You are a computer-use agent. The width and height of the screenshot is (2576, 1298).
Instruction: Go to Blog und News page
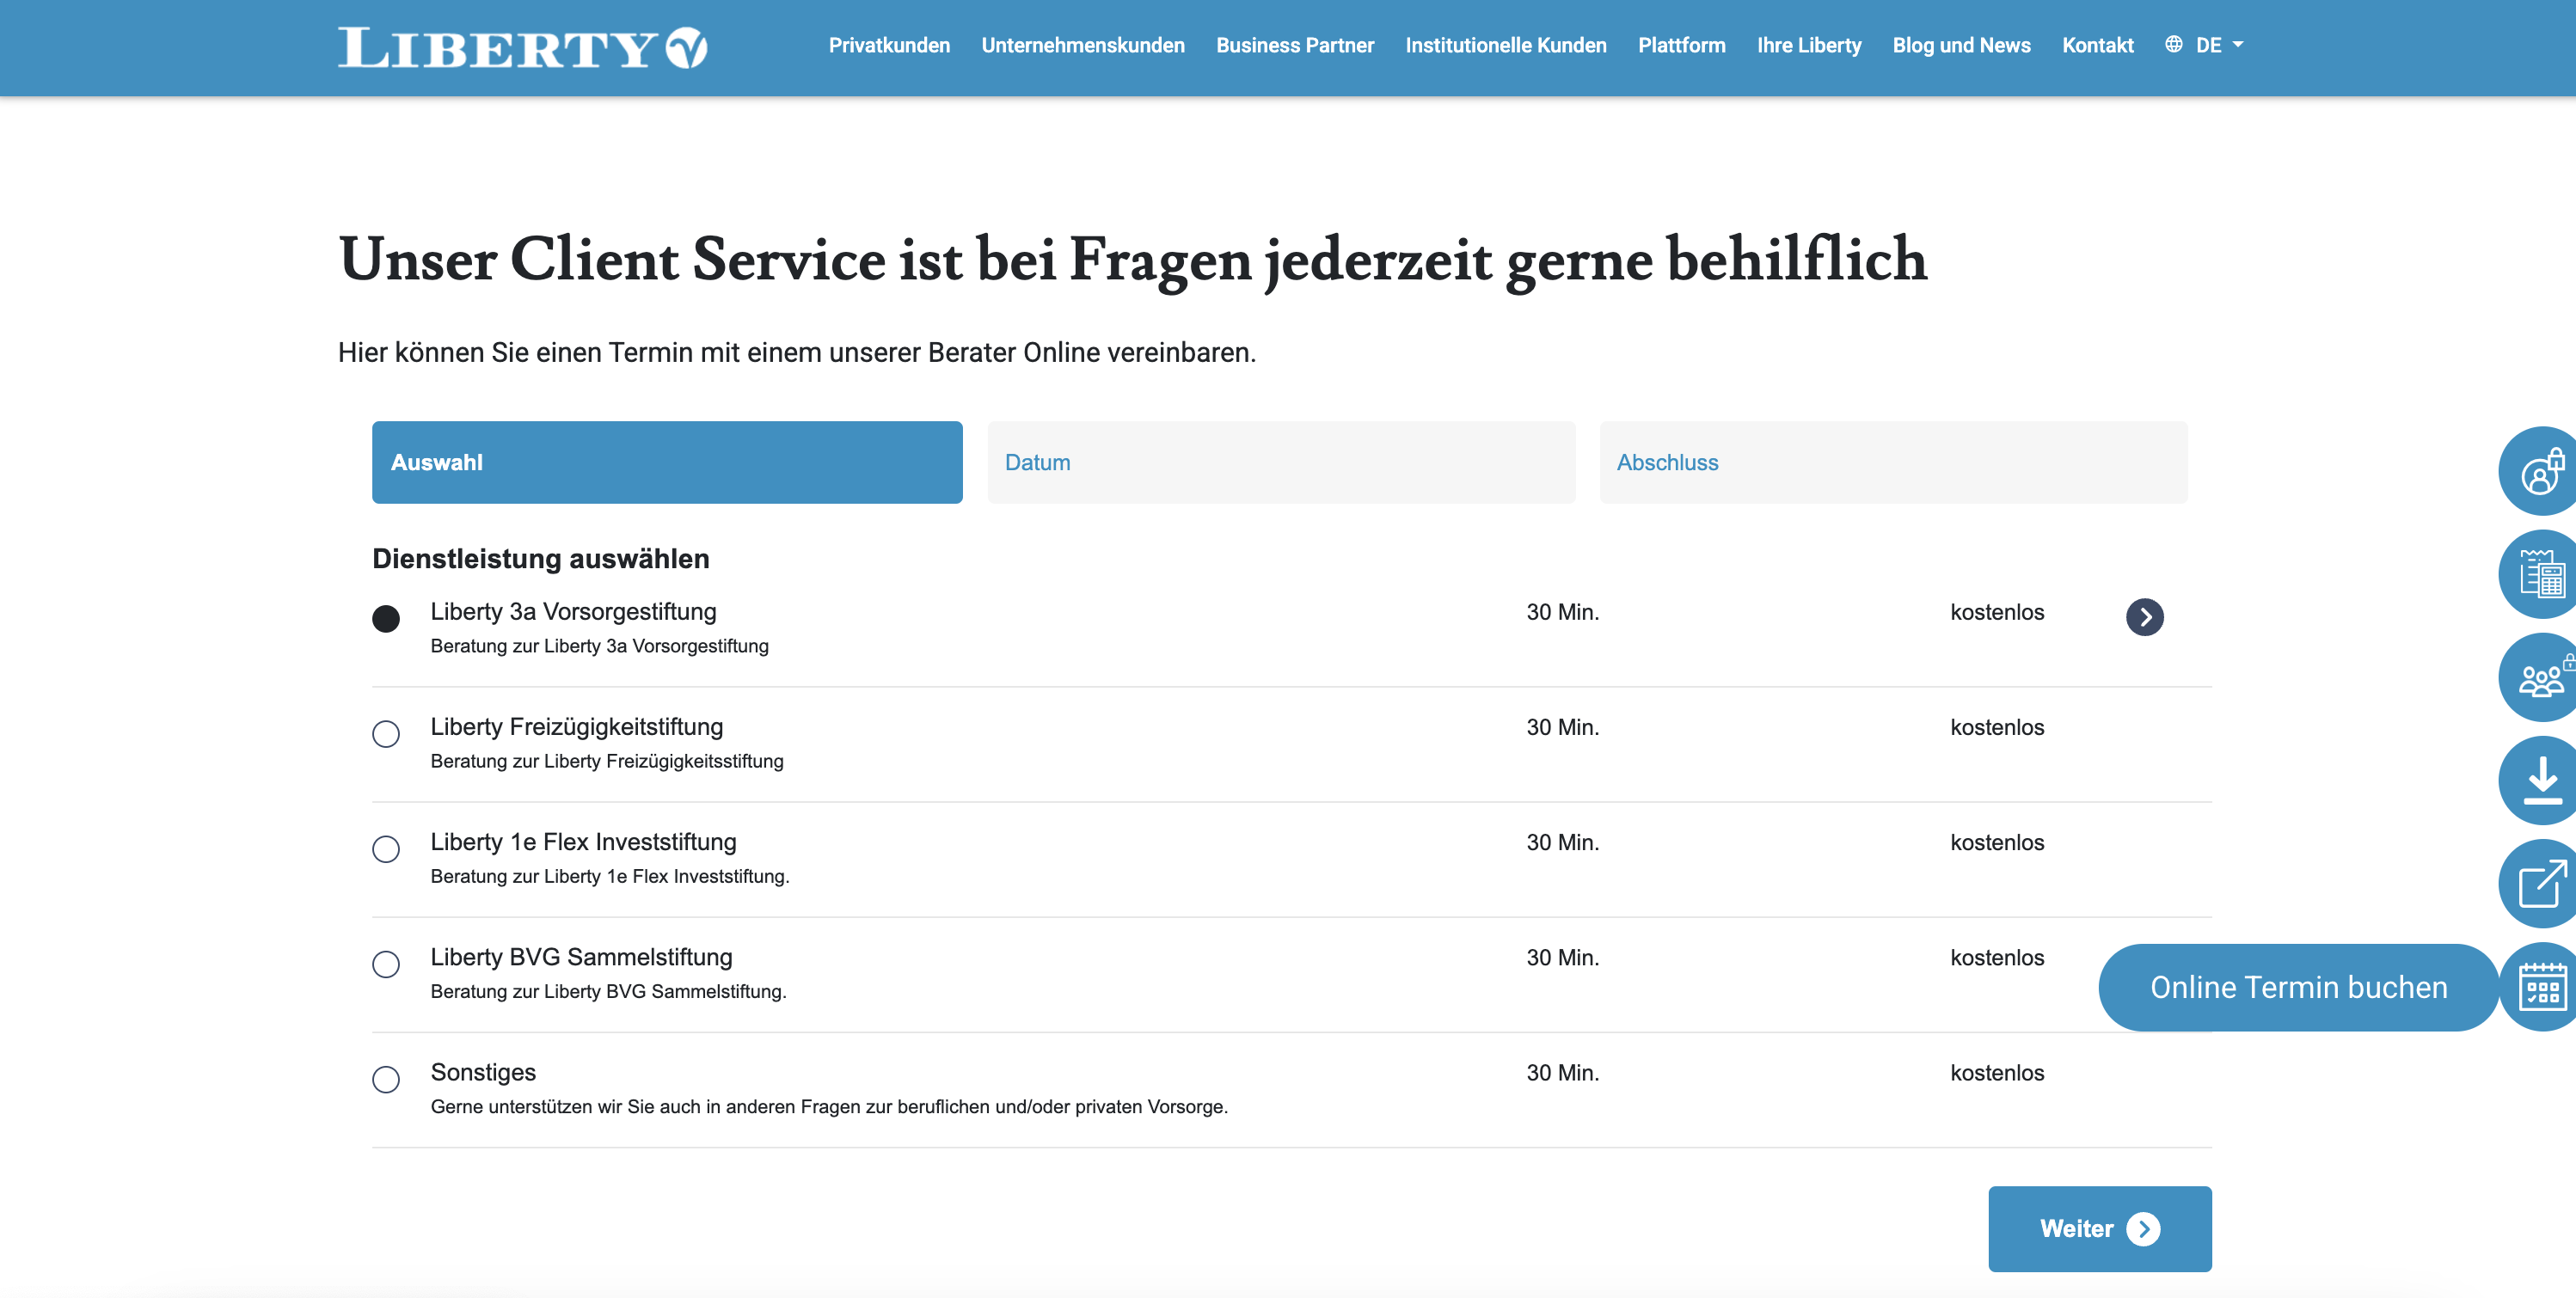click(x=1961, y=45)
